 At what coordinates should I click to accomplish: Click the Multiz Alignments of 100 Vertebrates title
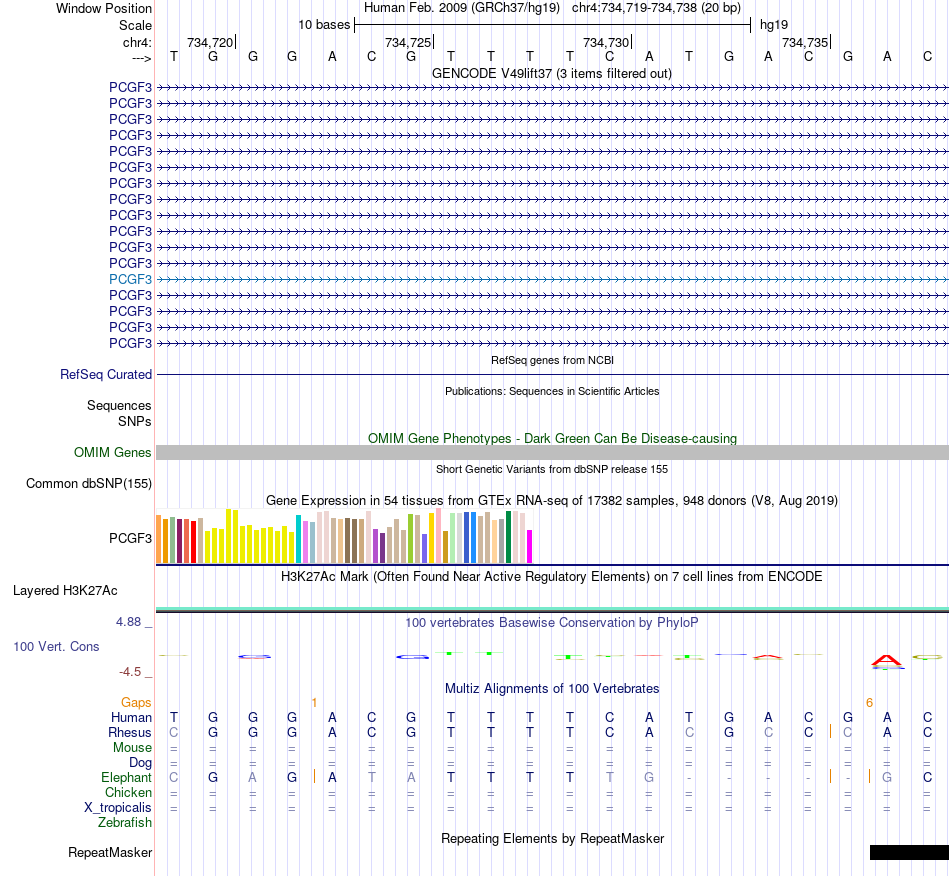(x=552, y=688)
